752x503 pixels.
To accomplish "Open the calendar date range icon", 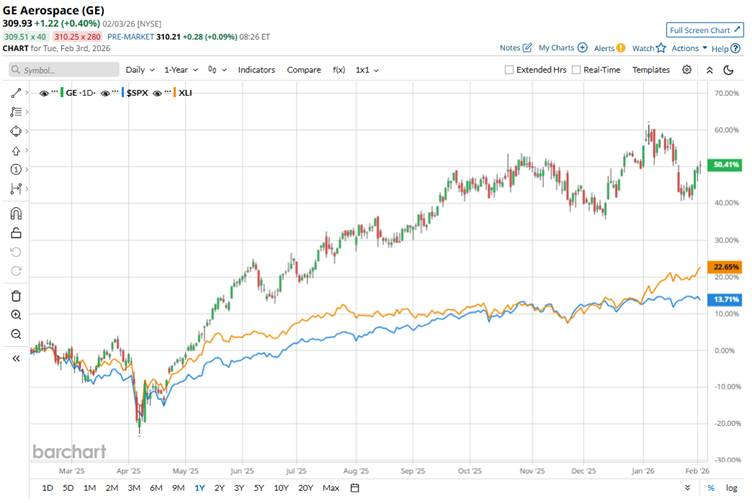I will coord(355,488).
